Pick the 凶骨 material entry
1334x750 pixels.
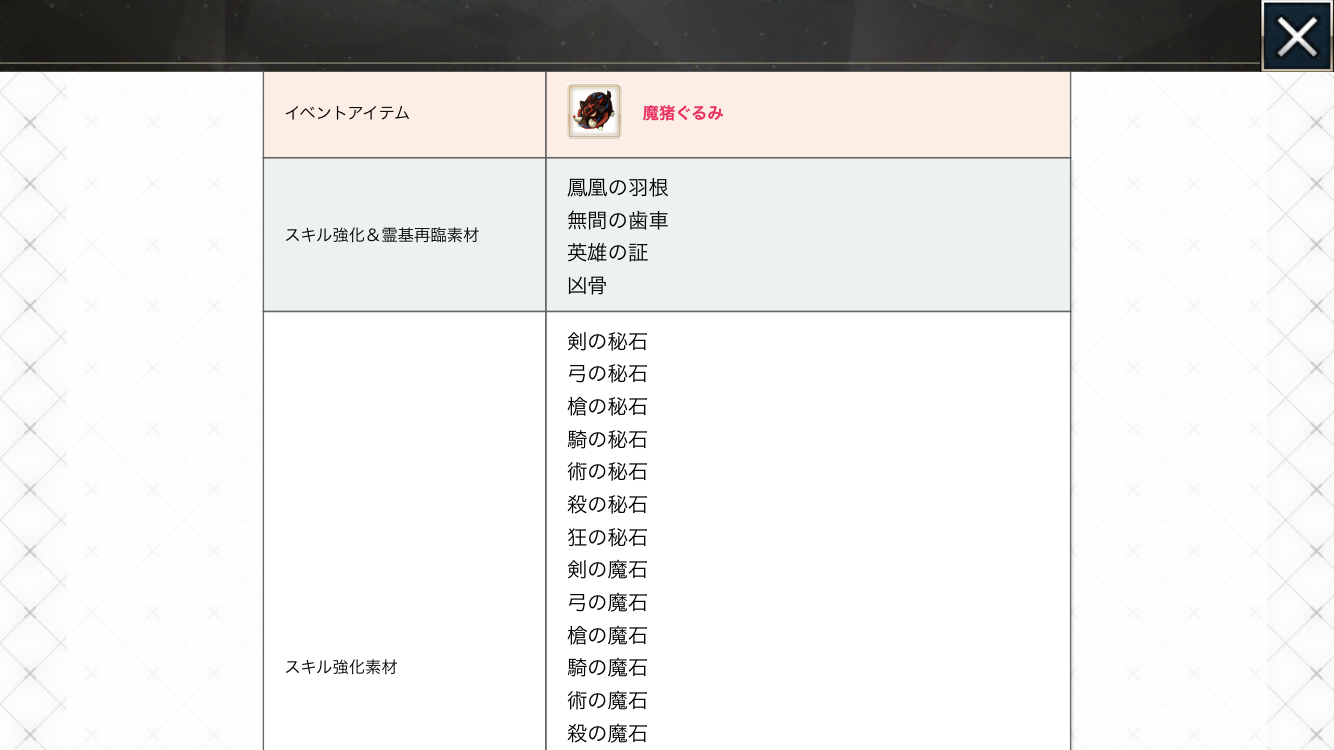587,286
